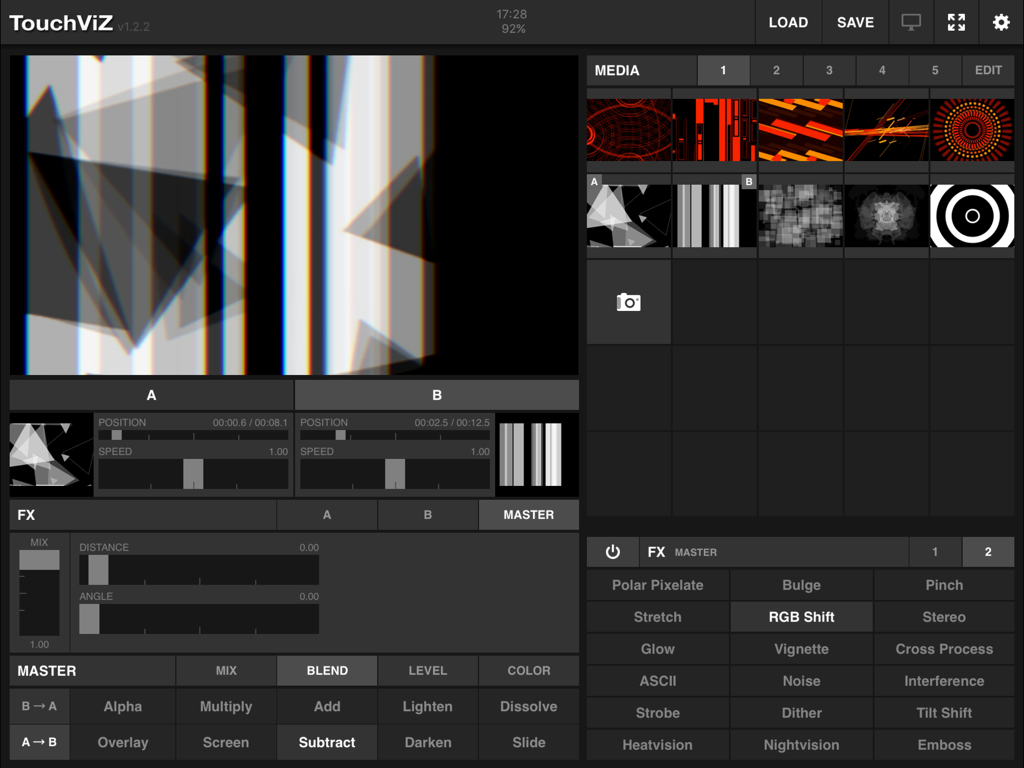This screenshot has height=768, width=1024.
Task: Deselect the RGB Shift effect
Action: (801, 617)
